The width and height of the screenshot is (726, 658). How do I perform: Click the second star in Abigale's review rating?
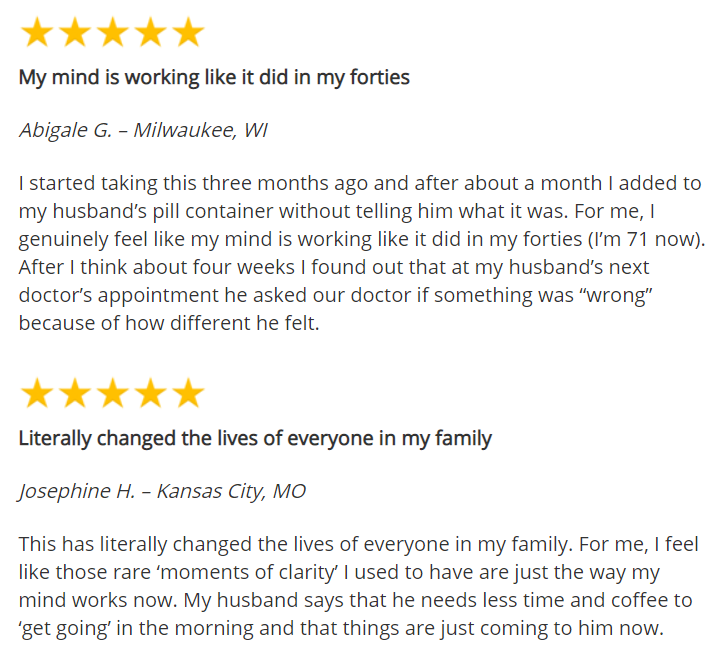(x=75, y=34)
